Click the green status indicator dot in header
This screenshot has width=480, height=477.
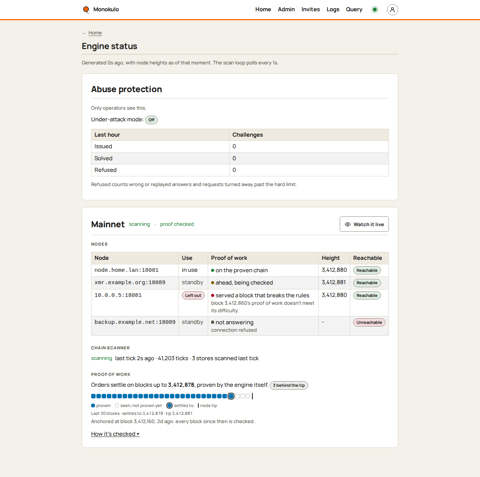click(375, 10)
